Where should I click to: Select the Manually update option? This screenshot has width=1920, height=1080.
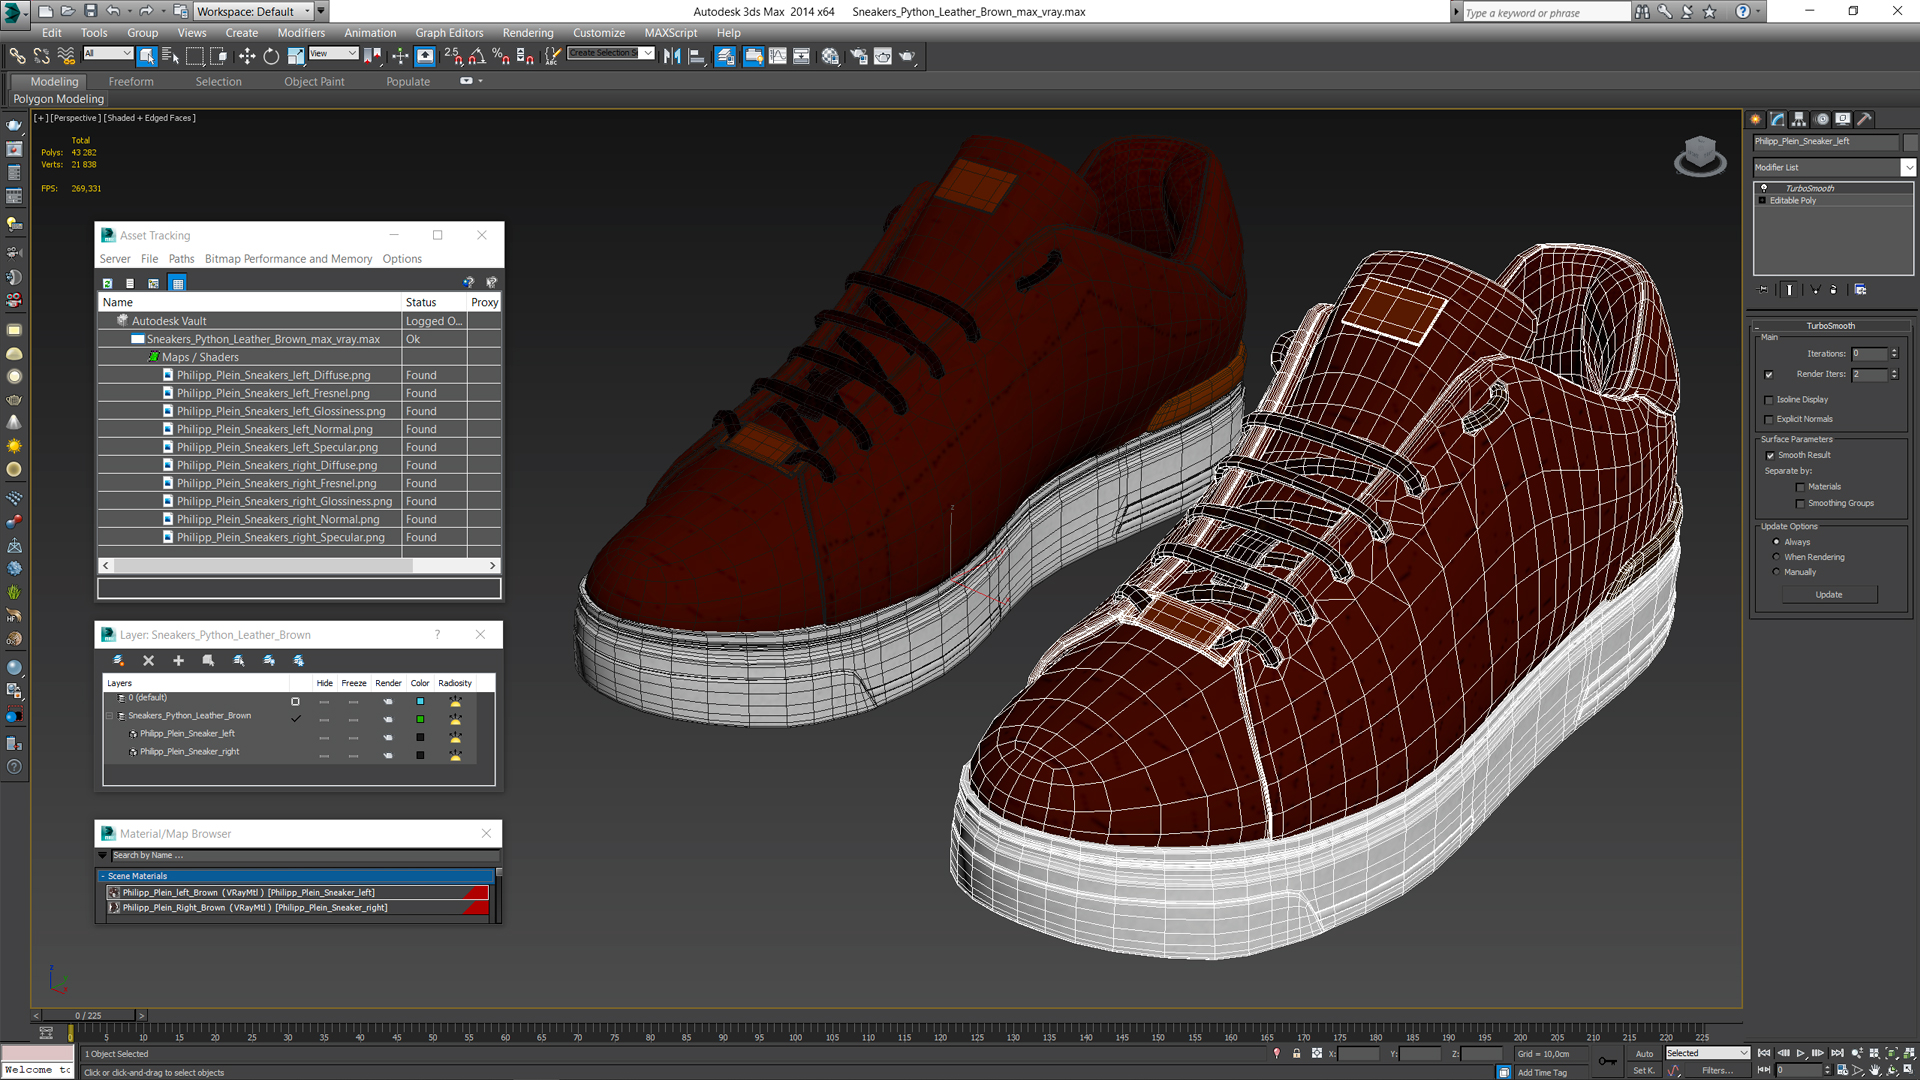(1777, 572)
